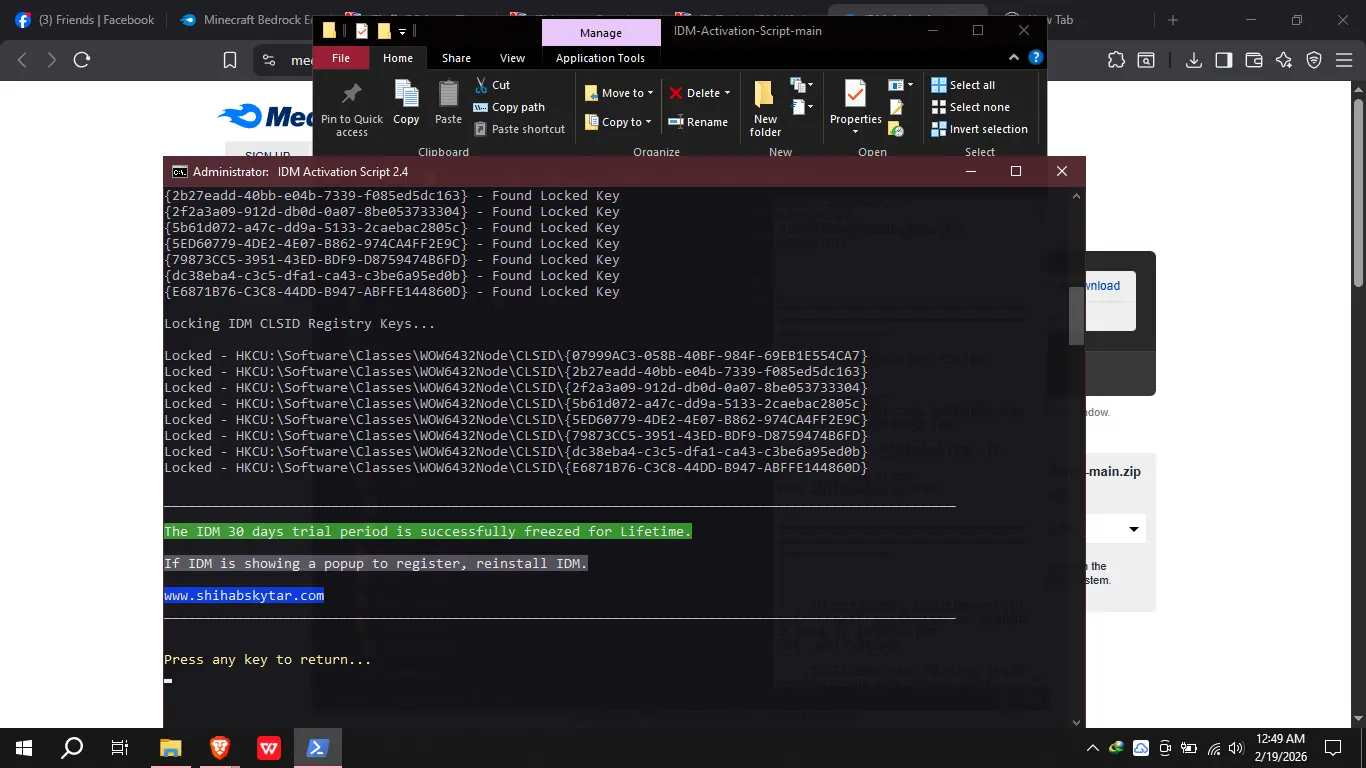1366x768 pixels.
Task: Open the Move to dropdown in Explorer
Action: tap(619, 93)
